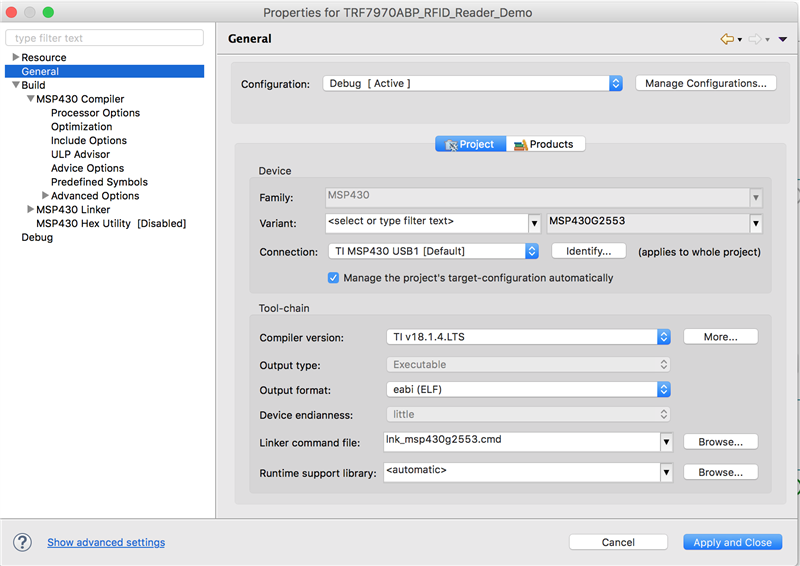Collapse the MSP430 Compiler tree node
Image resolution: width=800 pixels, height=566 pixels.
pyautogui.click(x=31, y=99)
